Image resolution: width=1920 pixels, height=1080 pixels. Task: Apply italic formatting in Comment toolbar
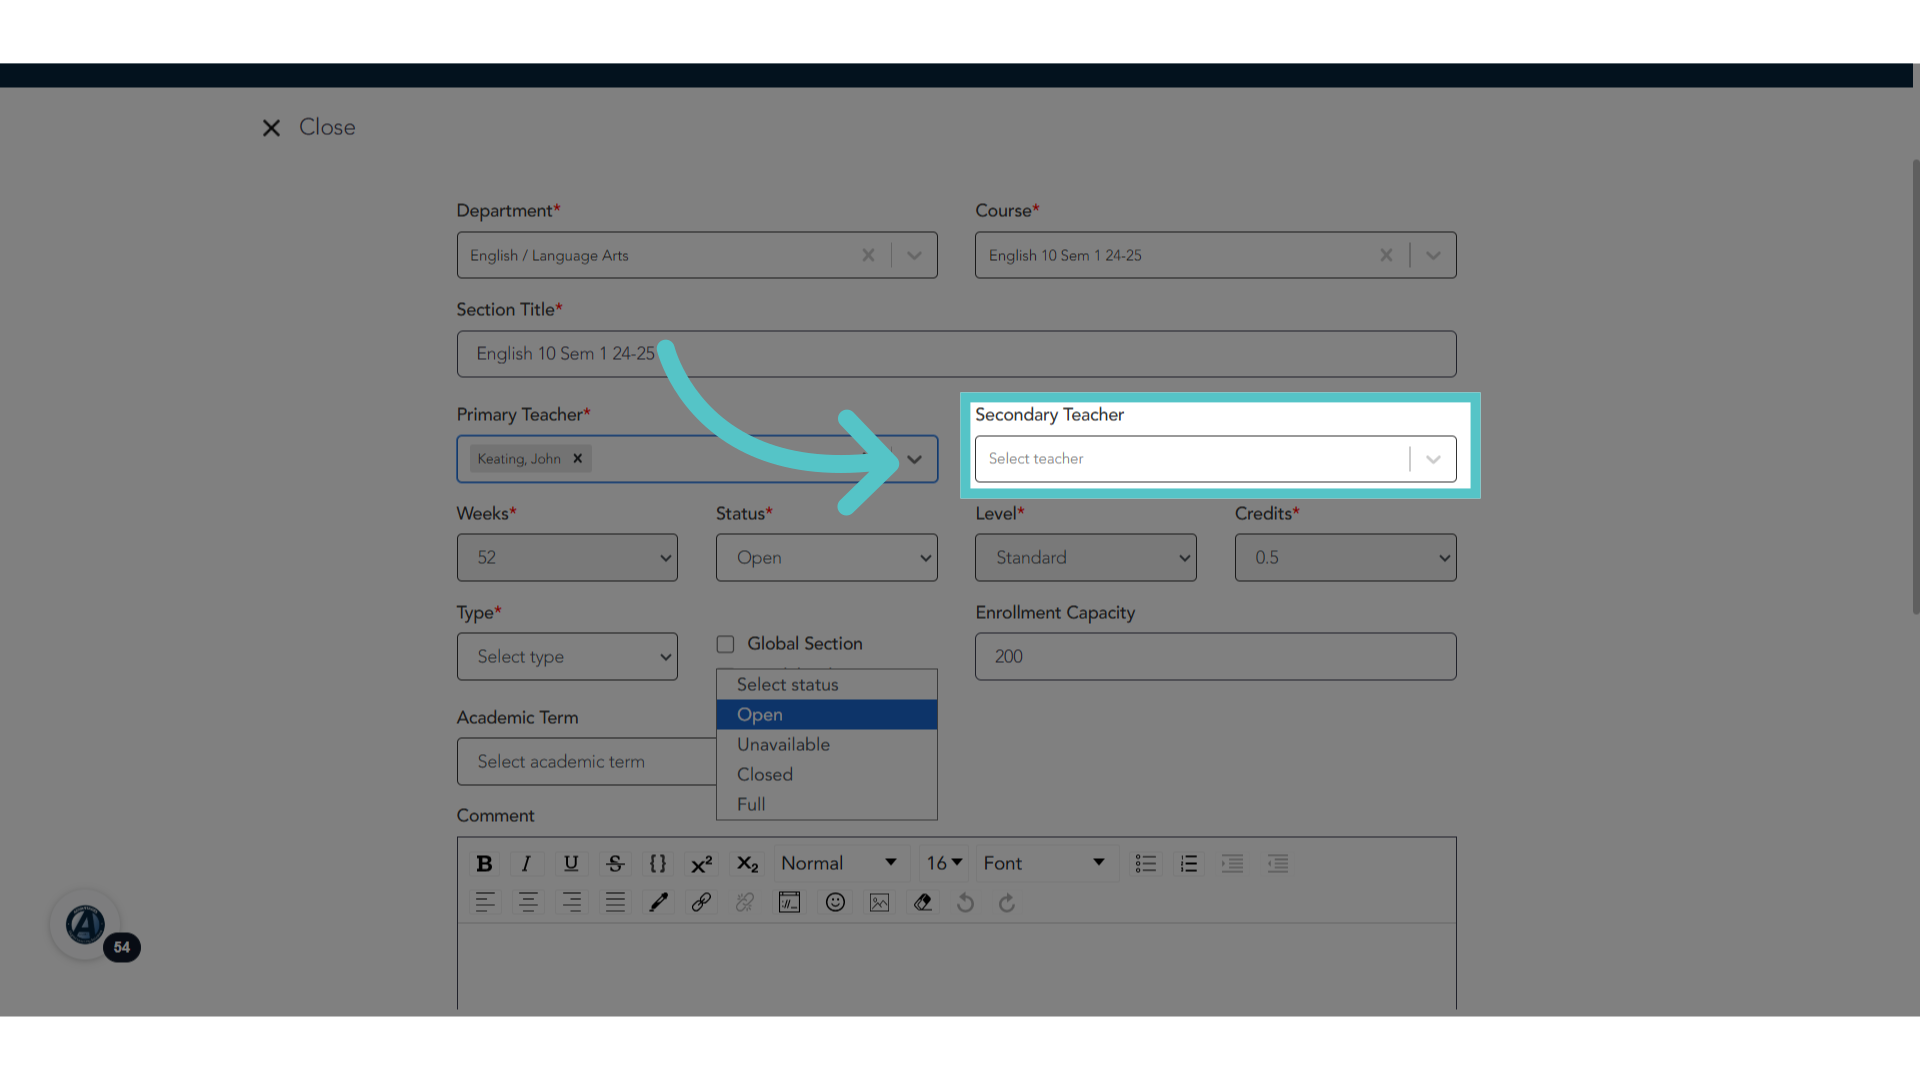(526, 863)
